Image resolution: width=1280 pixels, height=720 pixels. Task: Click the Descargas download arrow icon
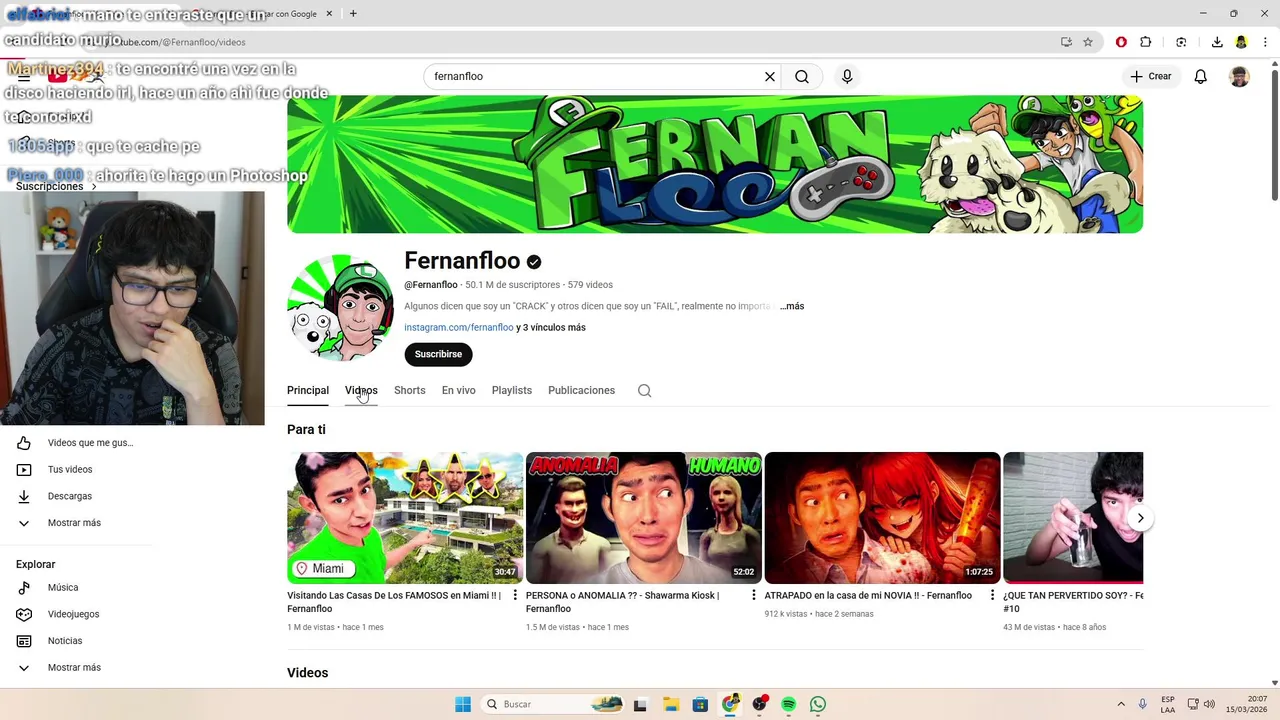24,496
